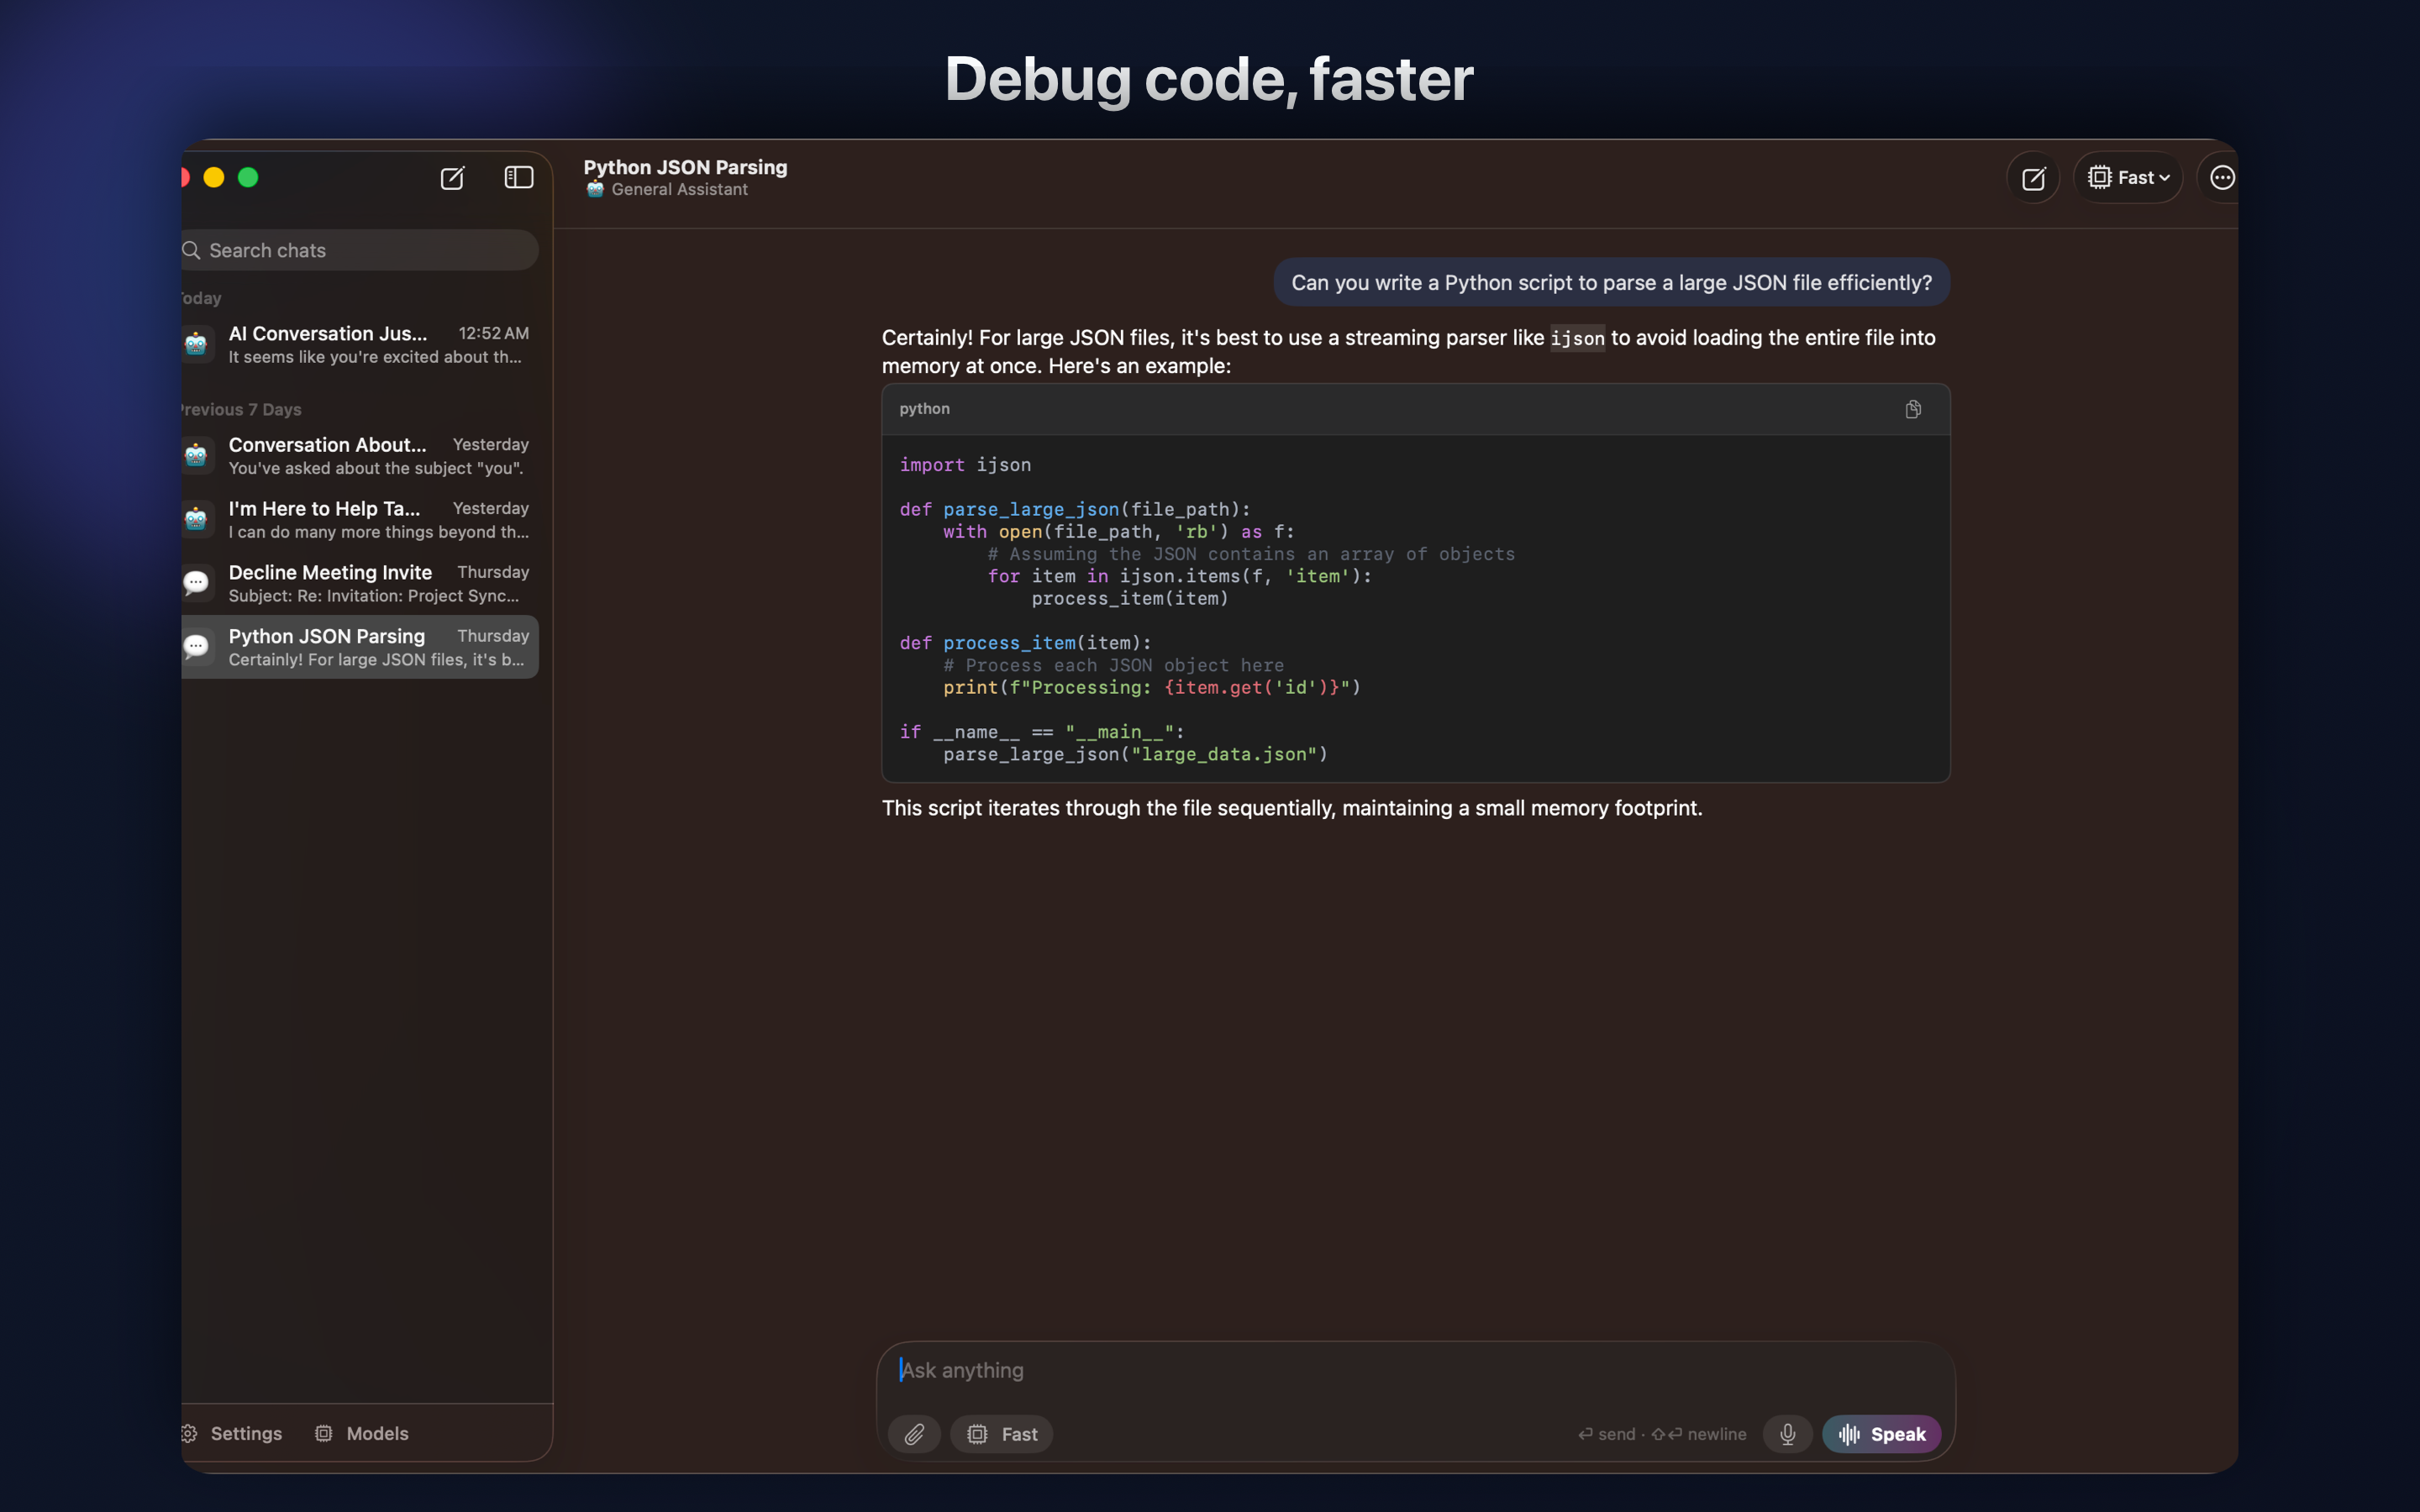Click robot avatar of I'm Here to Help chat
Viewport: 2420px width, 1512px height.
196,520
